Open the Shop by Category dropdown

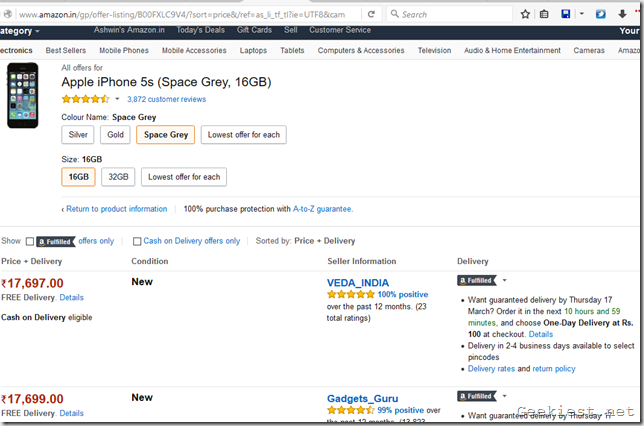tap(20, 31)
